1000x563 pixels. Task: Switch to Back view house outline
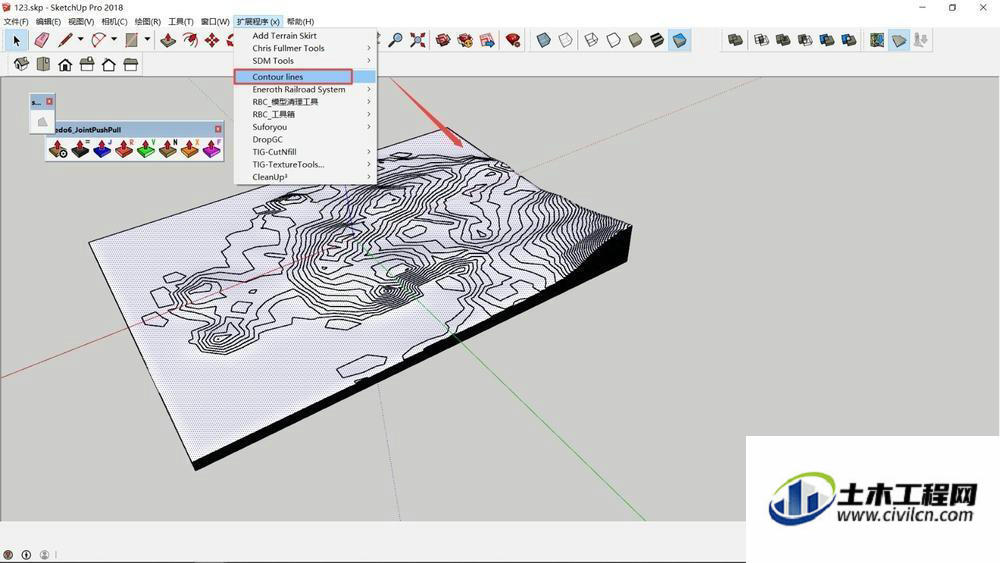pos(108,64)
